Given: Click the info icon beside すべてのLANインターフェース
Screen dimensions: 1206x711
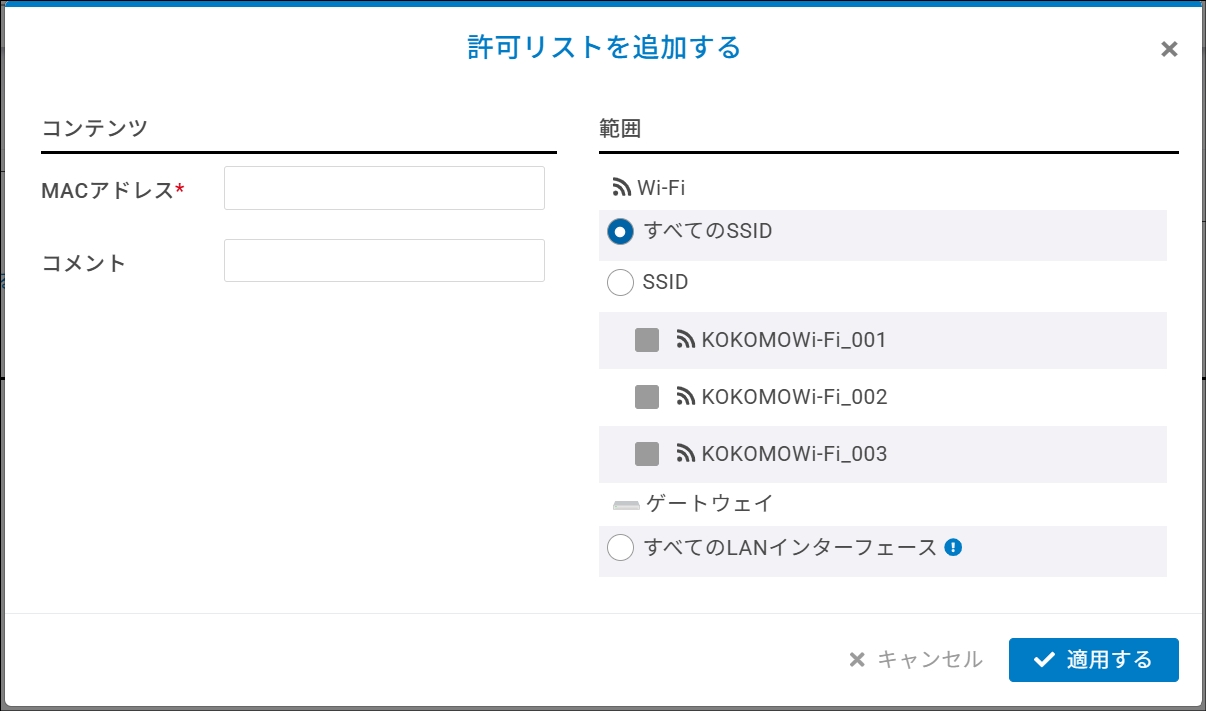Looking at the screenshot, I should (953, 547).
